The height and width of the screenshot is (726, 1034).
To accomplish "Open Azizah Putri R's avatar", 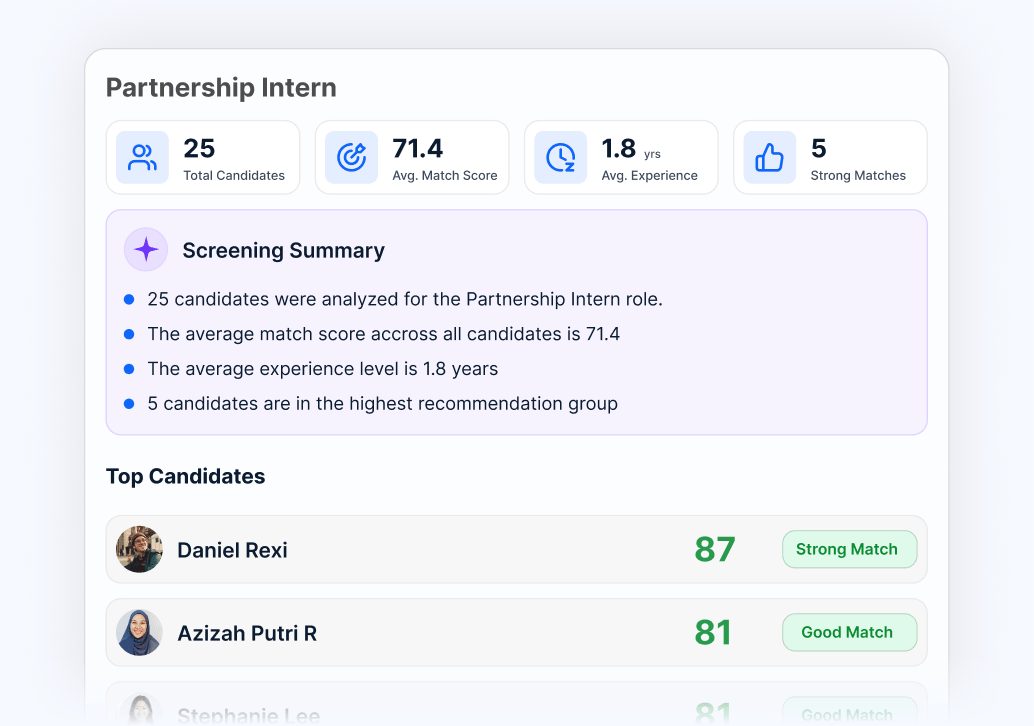I will [139, 632].
